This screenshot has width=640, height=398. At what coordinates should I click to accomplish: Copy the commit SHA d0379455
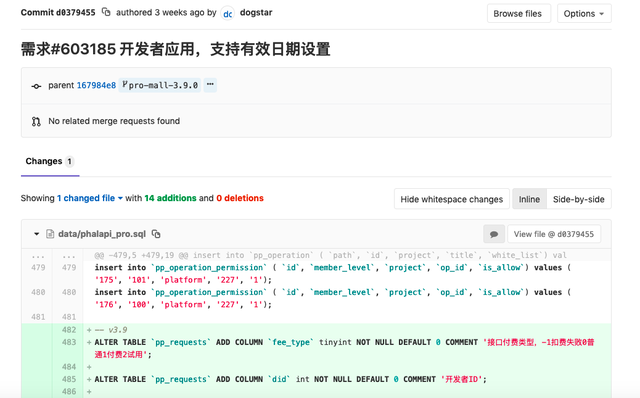tap(106, 12)
